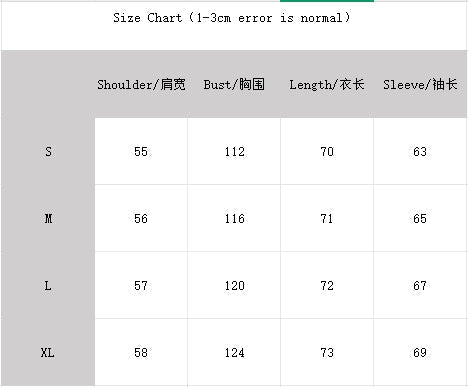Click the size S row label

pos(48,152)
